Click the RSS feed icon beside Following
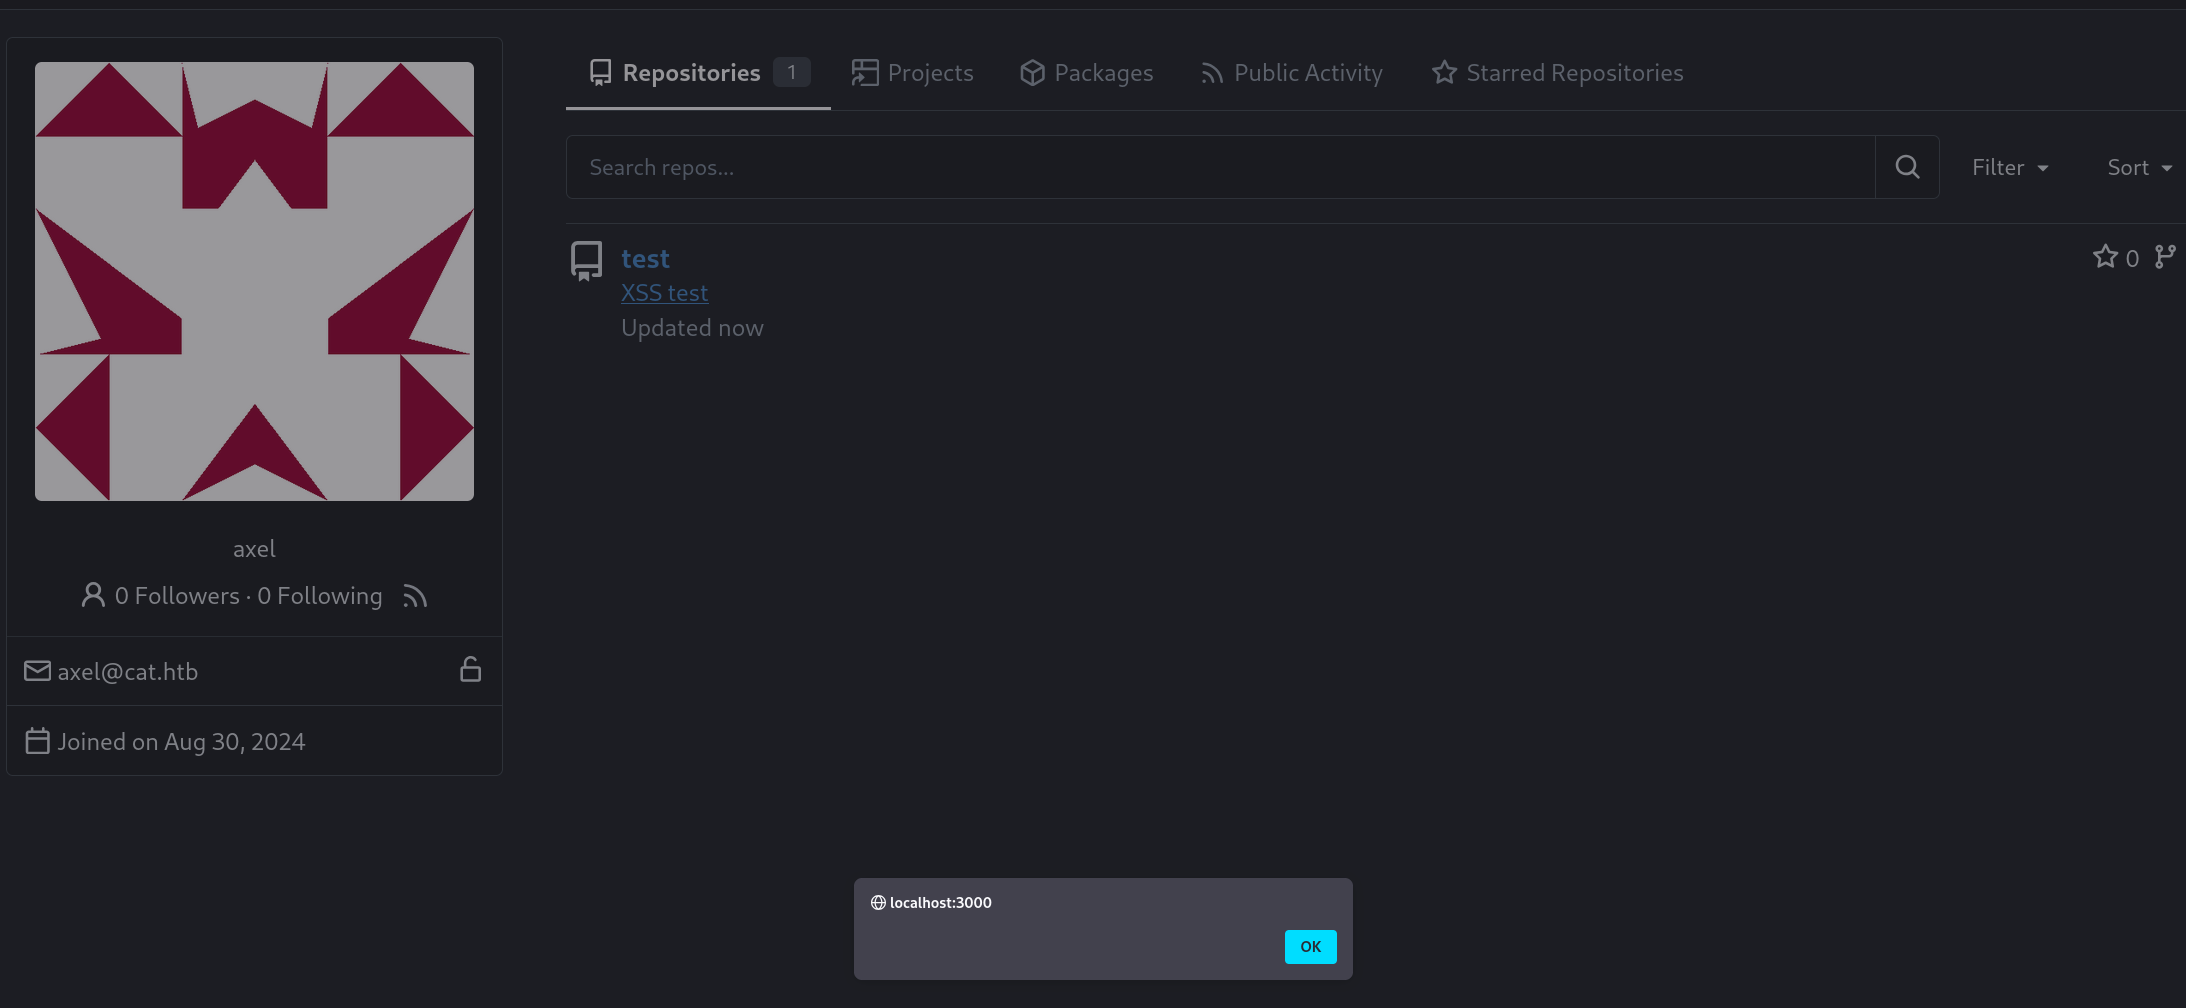The width and height of the screenshot is (2186, 1008). (x=415, y=596)
